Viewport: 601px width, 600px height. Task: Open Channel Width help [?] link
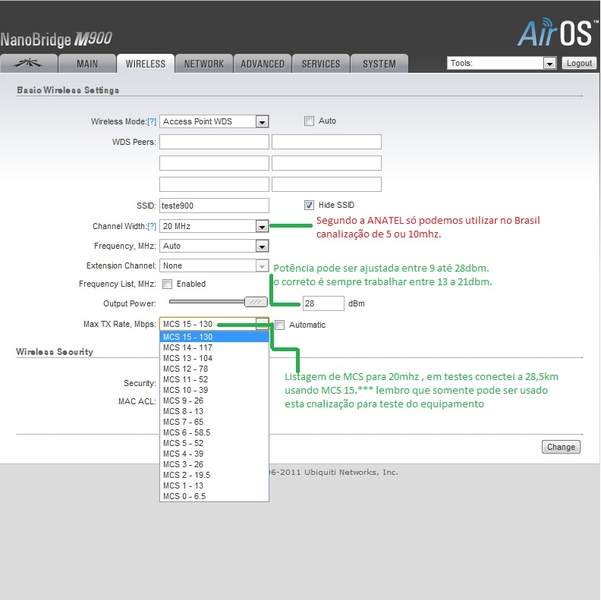point(152,226)
